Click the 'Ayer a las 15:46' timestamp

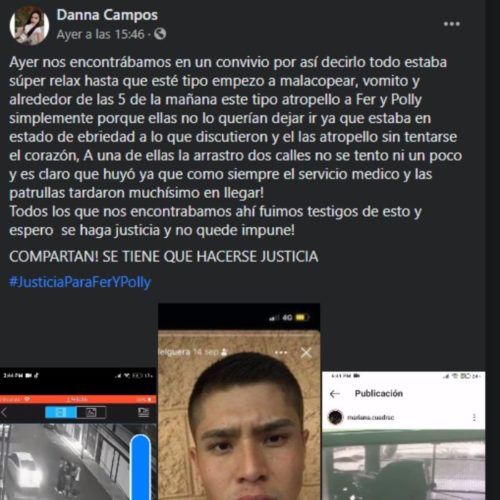[x=101, y=34]
